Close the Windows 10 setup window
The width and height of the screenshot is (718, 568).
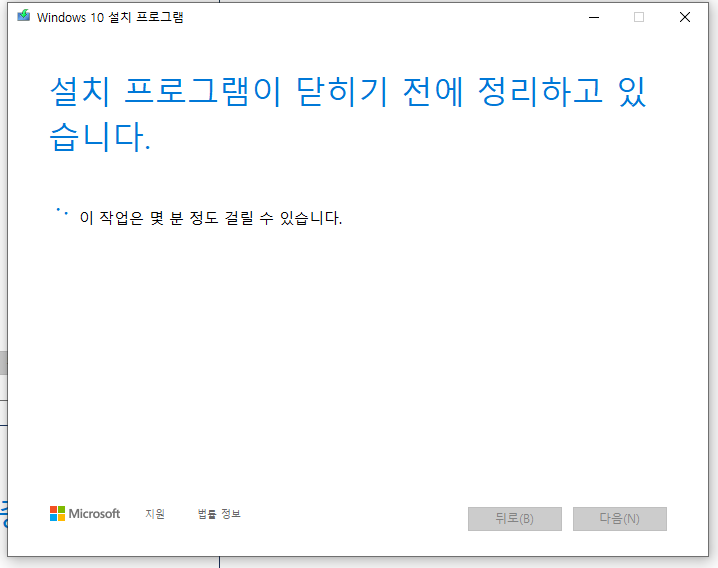coord(685,17)
